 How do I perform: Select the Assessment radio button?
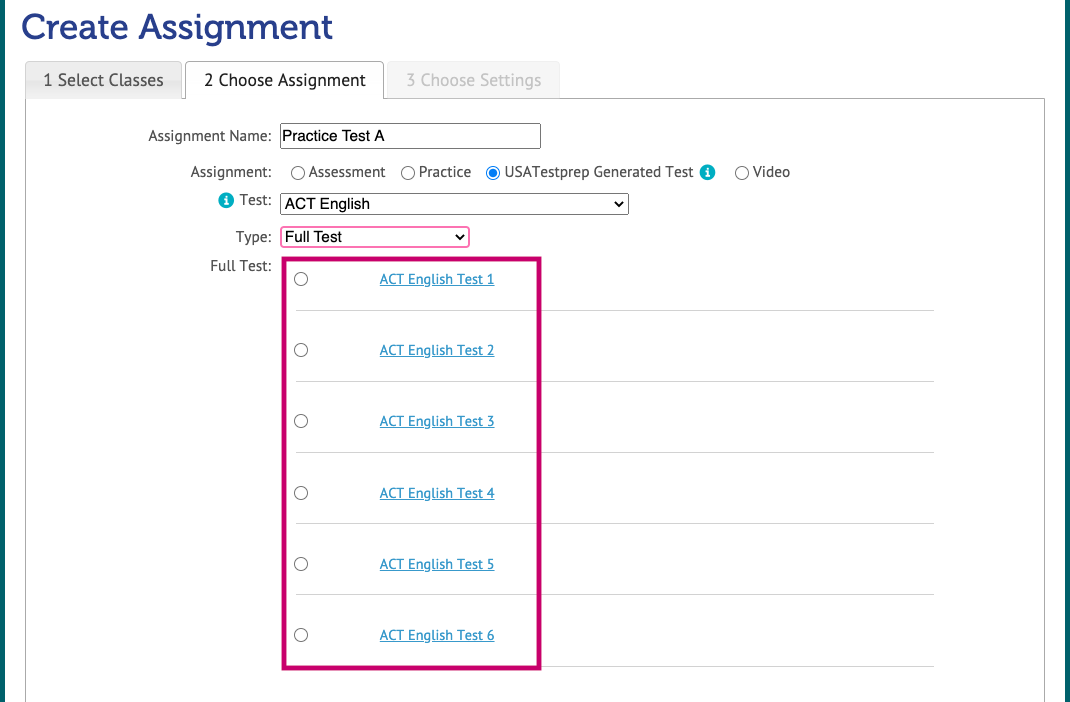(298, 173)
